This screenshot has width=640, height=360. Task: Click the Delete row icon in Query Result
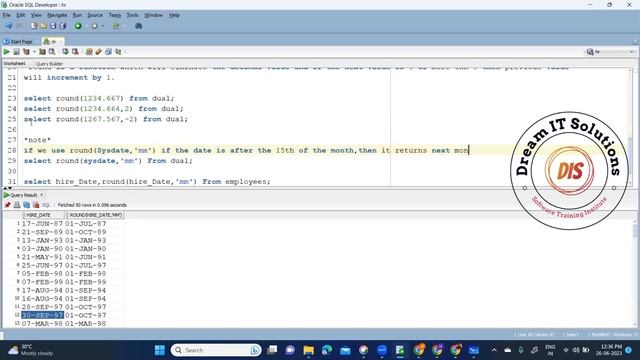(x=36, y=205)
